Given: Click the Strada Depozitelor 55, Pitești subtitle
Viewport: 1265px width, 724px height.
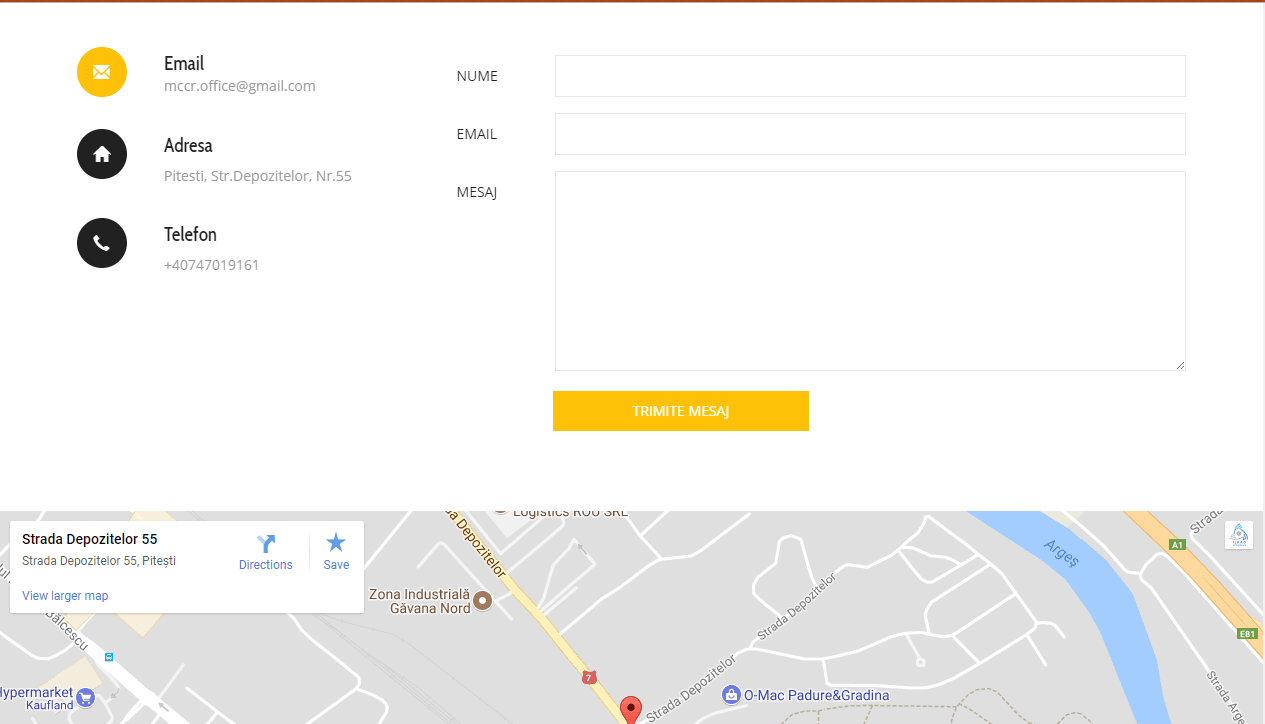Looking at the screenshot, I should (x=99, y=561).
